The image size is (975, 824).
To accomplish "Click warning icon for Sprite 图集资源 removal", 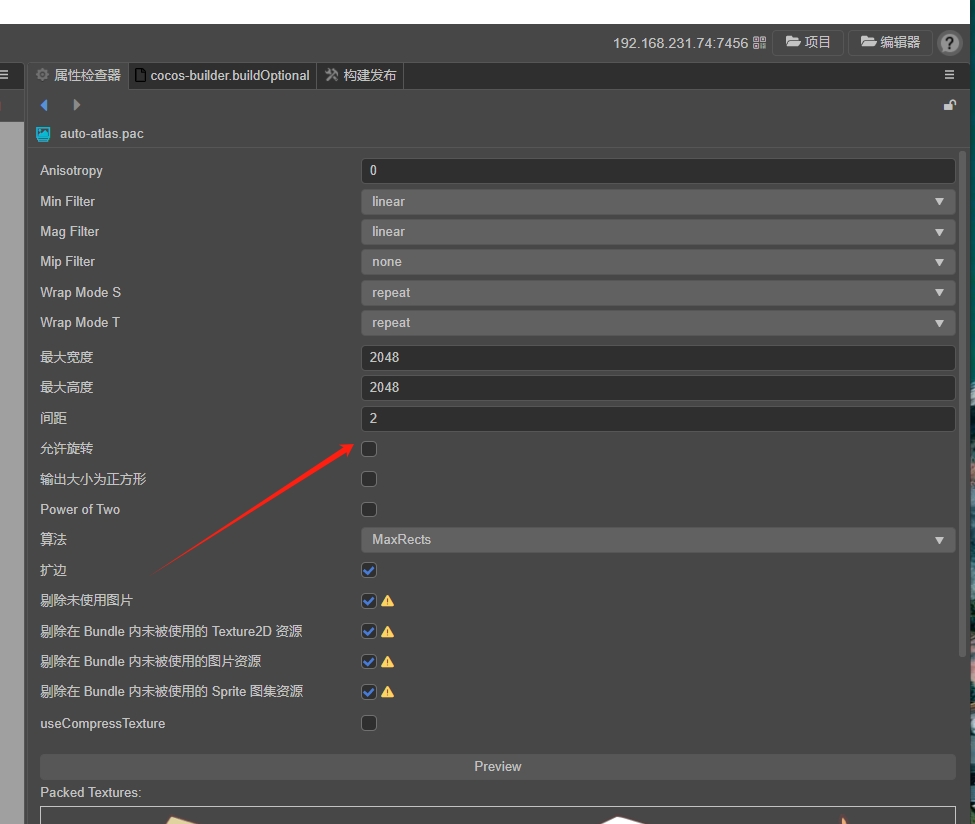I will point(387,692).
